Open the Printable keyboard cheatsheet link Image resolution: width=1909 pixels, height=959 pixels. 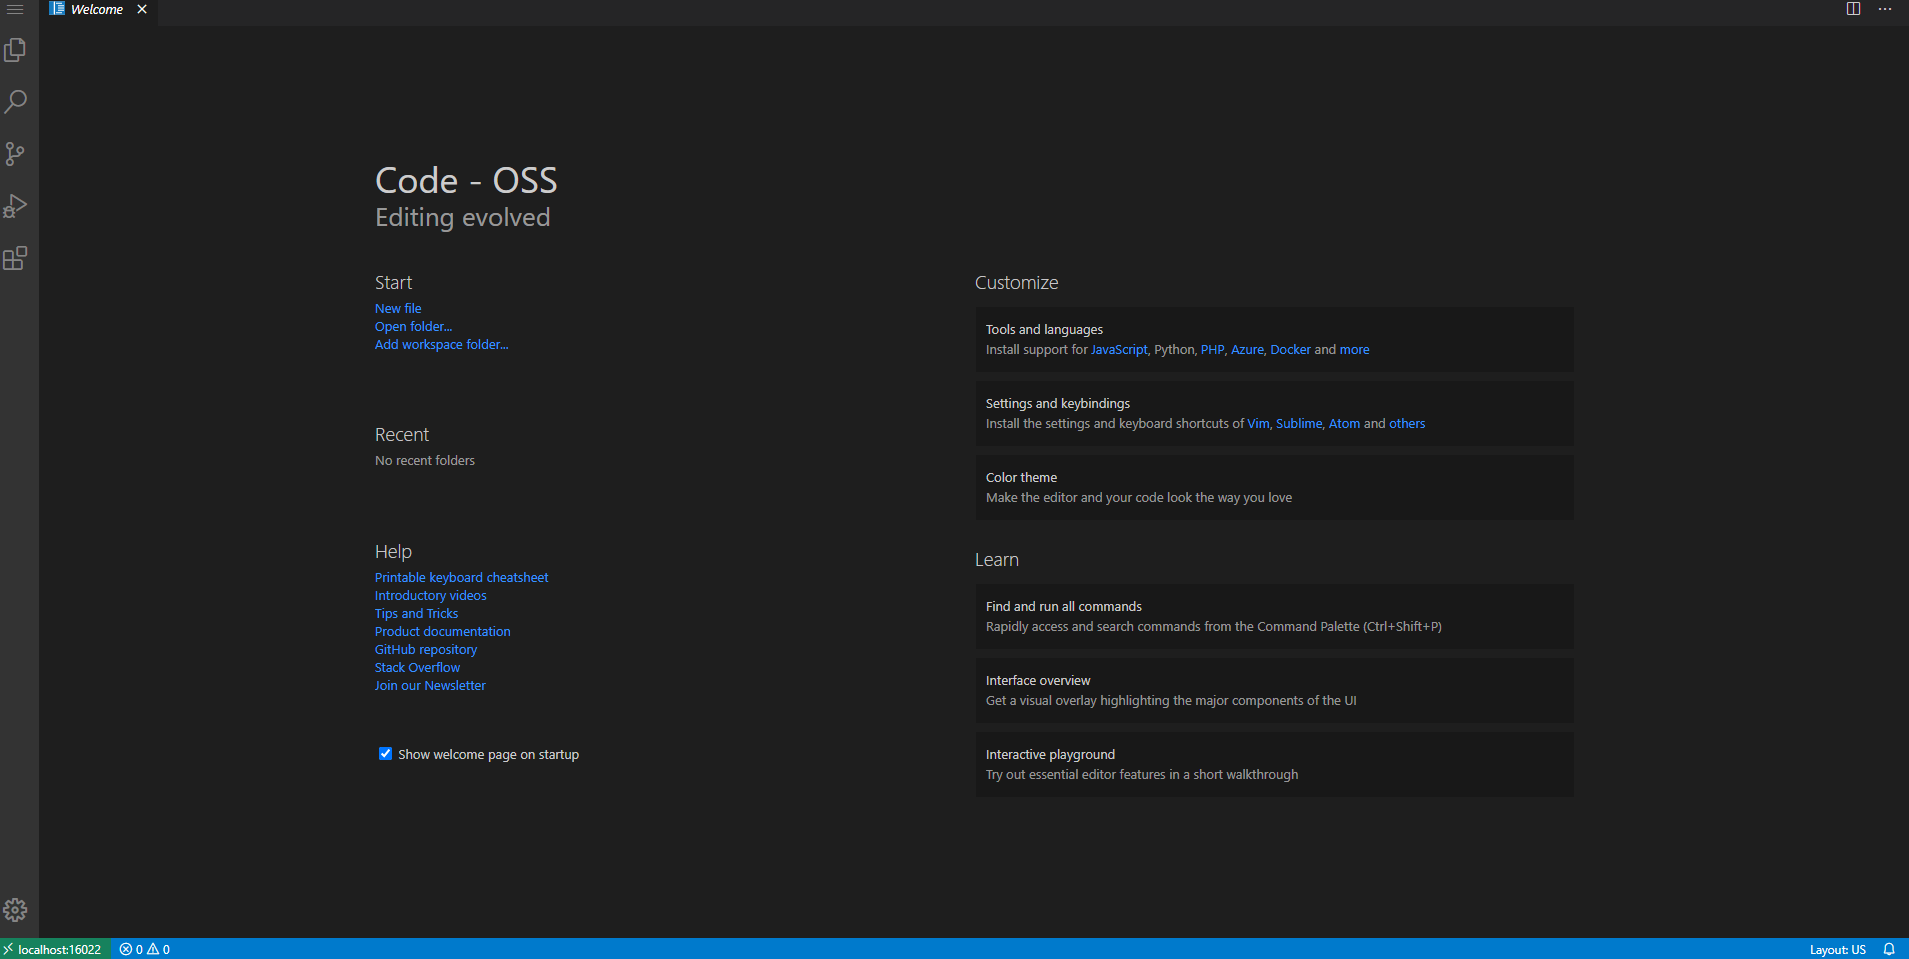pyautogui.click(x=461, y=578)
